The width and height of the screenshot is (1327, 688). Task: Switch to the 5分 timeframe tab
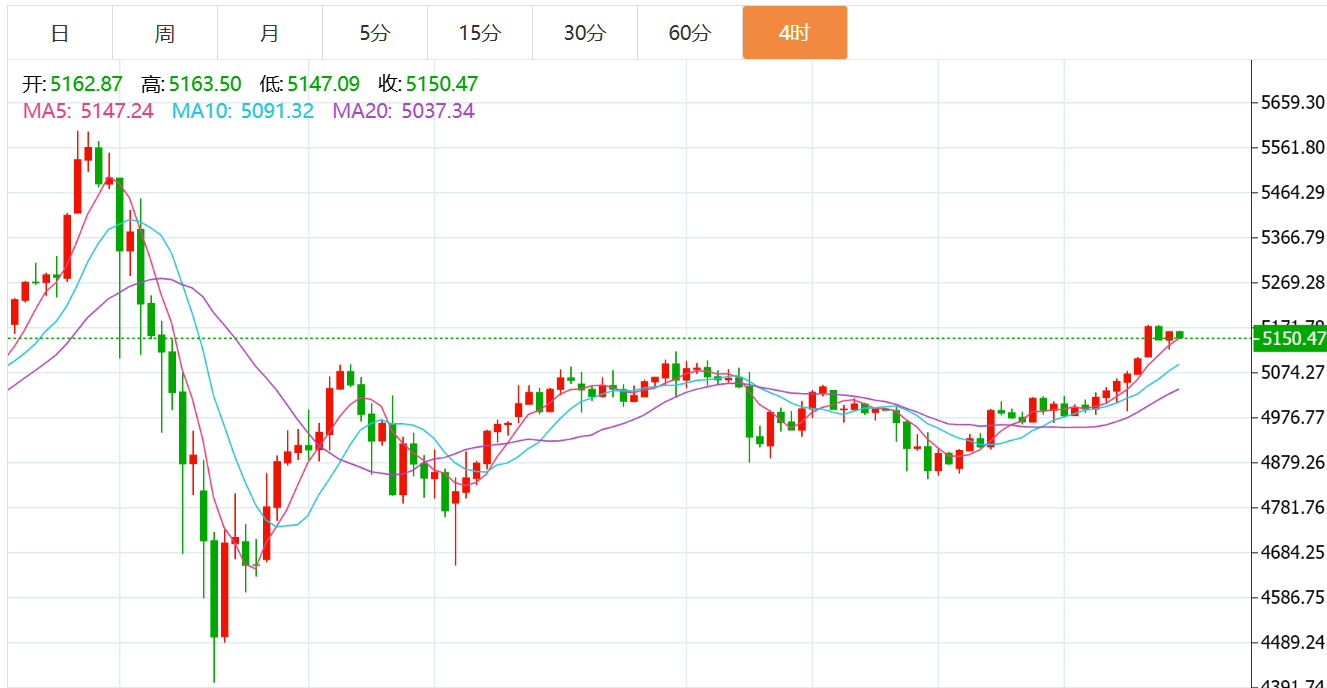[x=375, y=33]
